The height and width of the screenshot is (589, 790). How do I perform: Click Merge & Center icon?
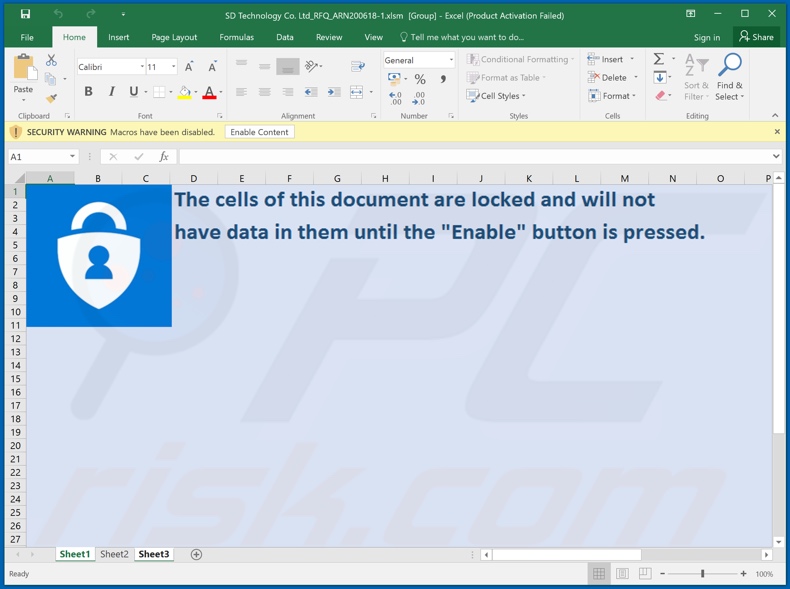(x=356, y=92)
